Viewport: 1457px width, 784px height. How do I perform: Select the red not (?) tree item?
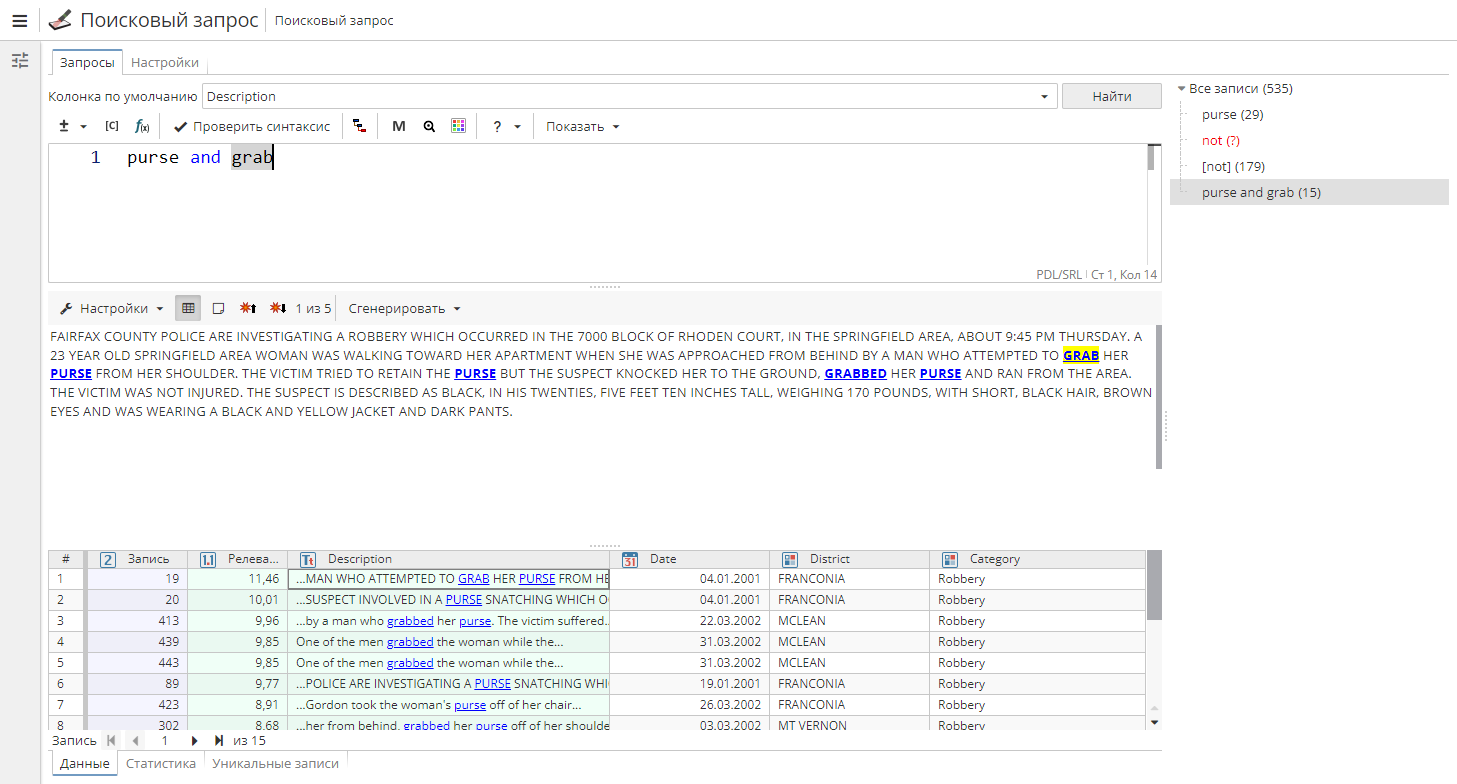coord(1220,140)
